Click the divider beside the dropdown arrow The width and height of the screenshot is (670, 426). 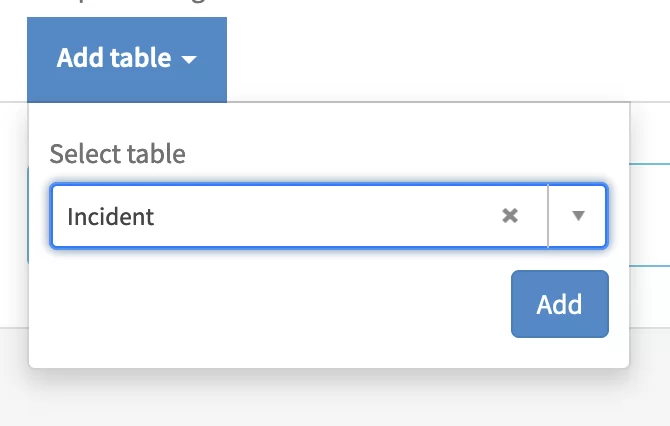(548, 215)
